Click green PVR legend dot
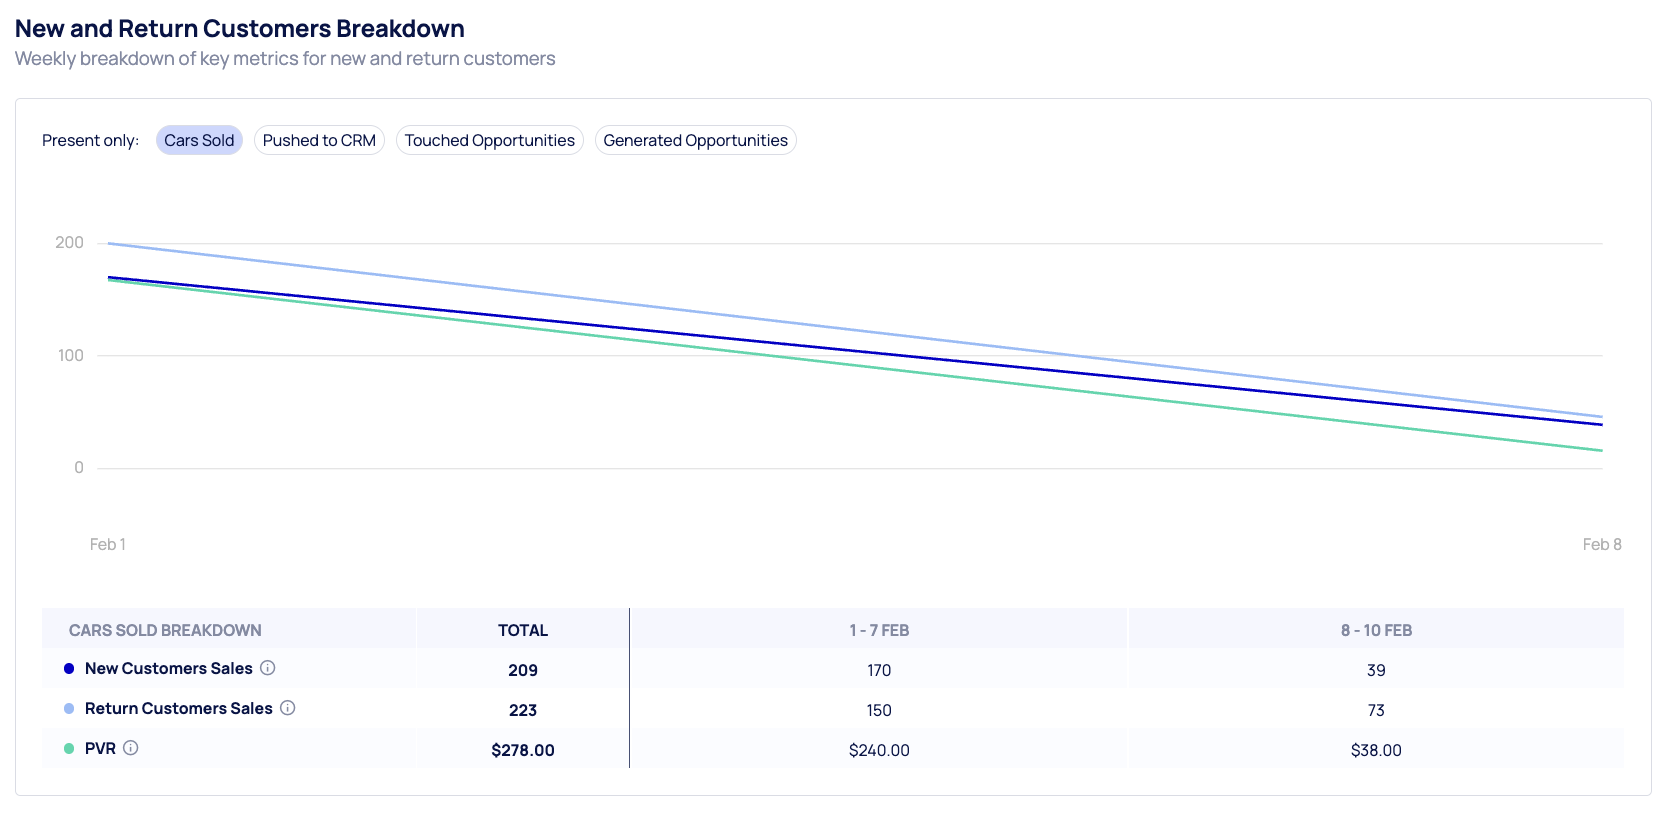Screen dimensions: 1668x820 click(69, 749)
